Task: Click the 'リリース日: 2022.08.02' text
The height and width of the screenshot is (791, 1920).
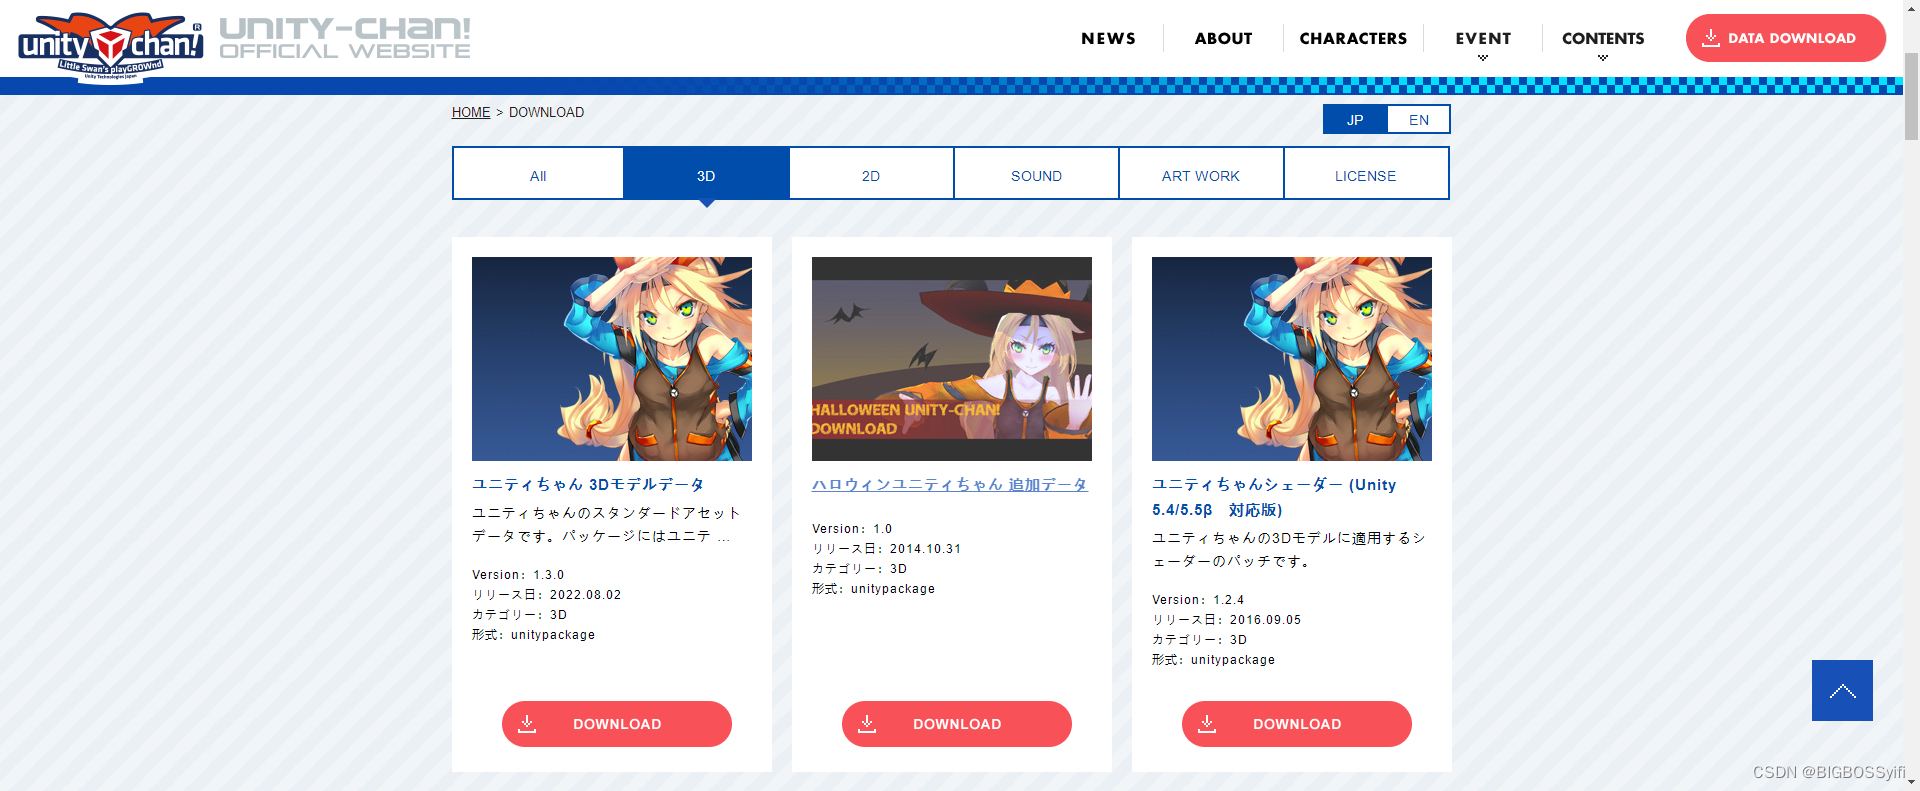Action: [x=547, y=595]
